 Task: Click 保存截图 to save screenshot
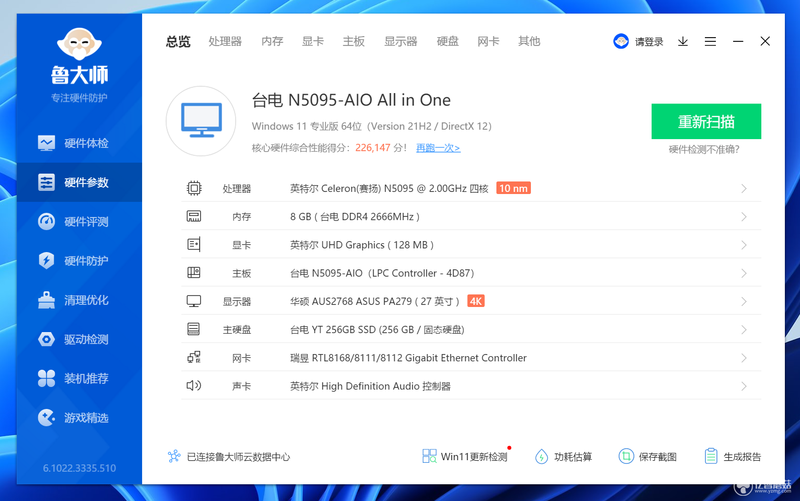click(647, 457)
